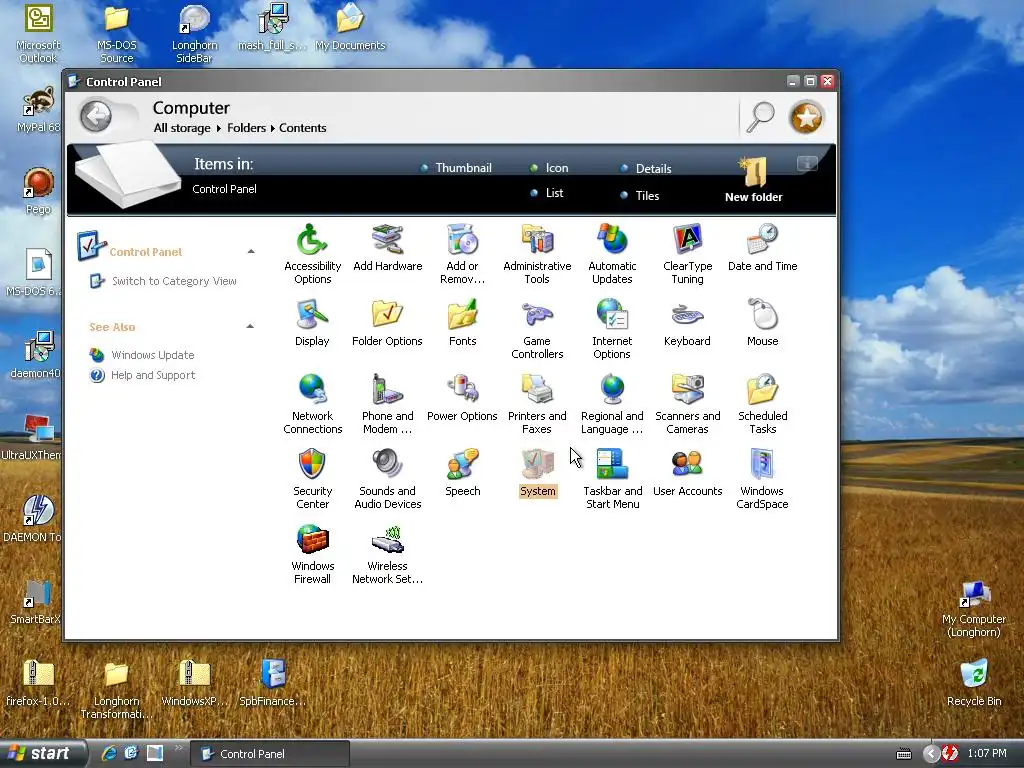The image size is (1024, 768).
Task: Select the System icon
Action: (x=537, y=473)
